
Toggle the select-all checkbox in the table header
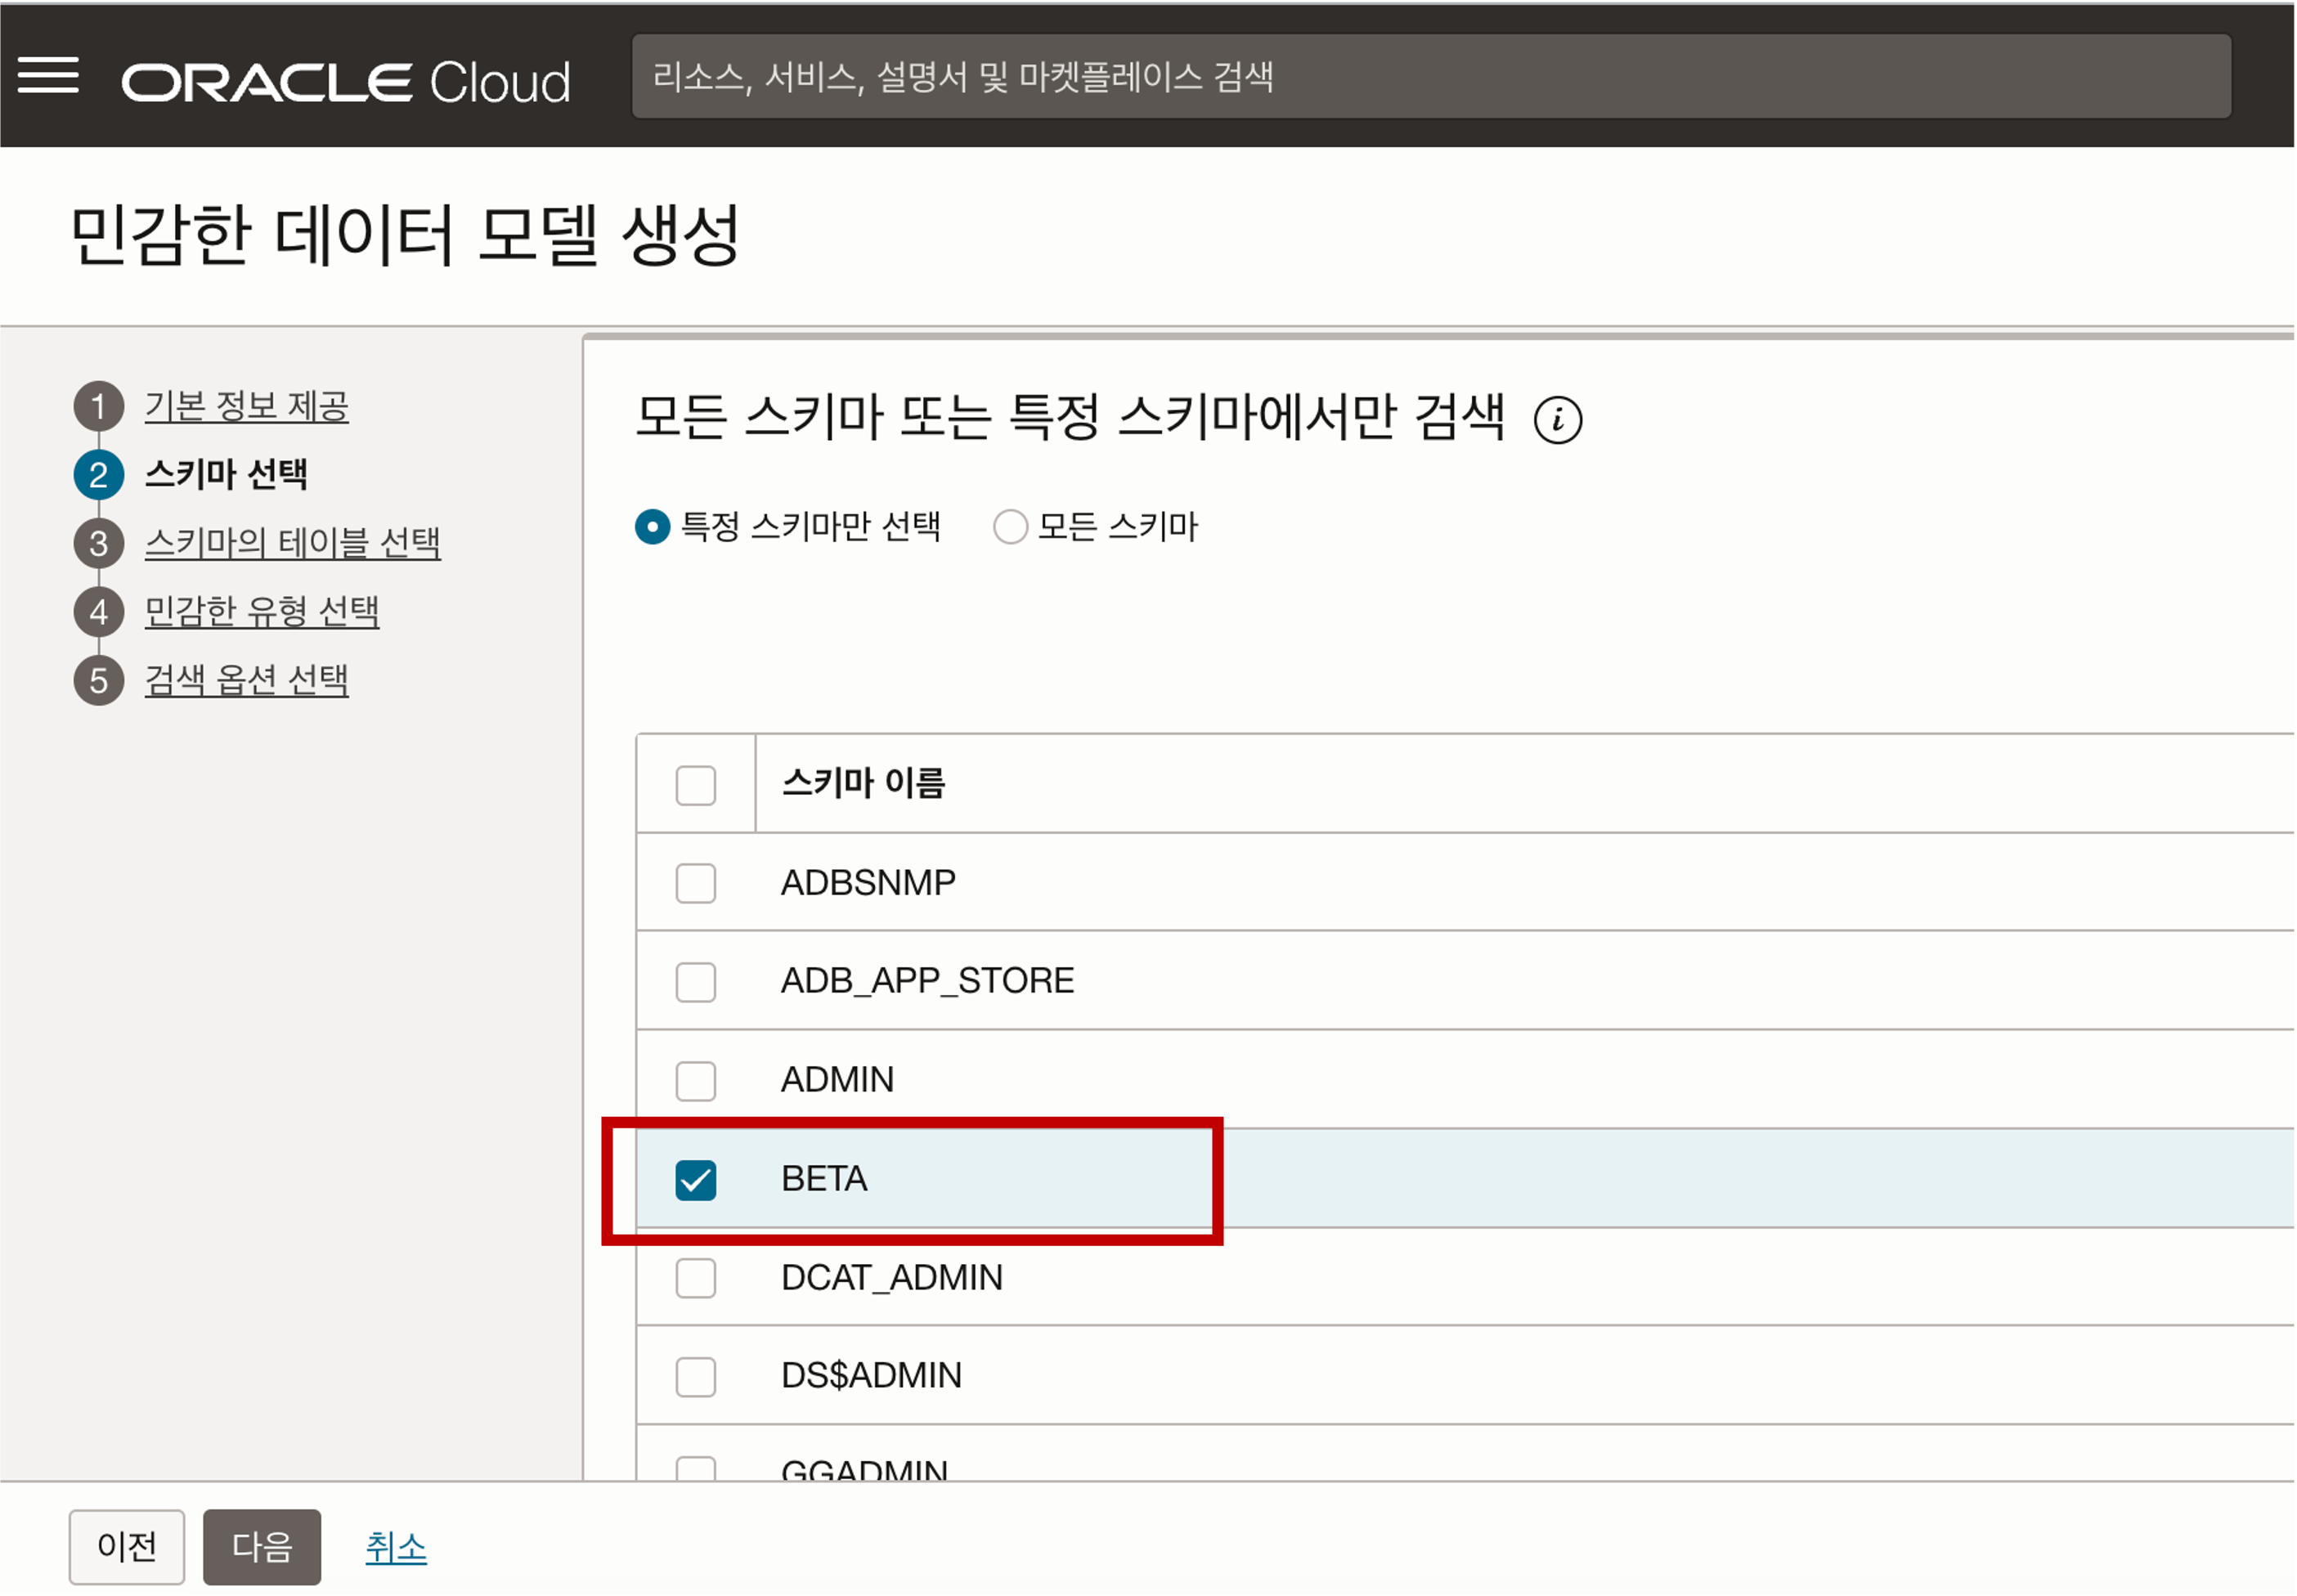click(x=695, y=785)
